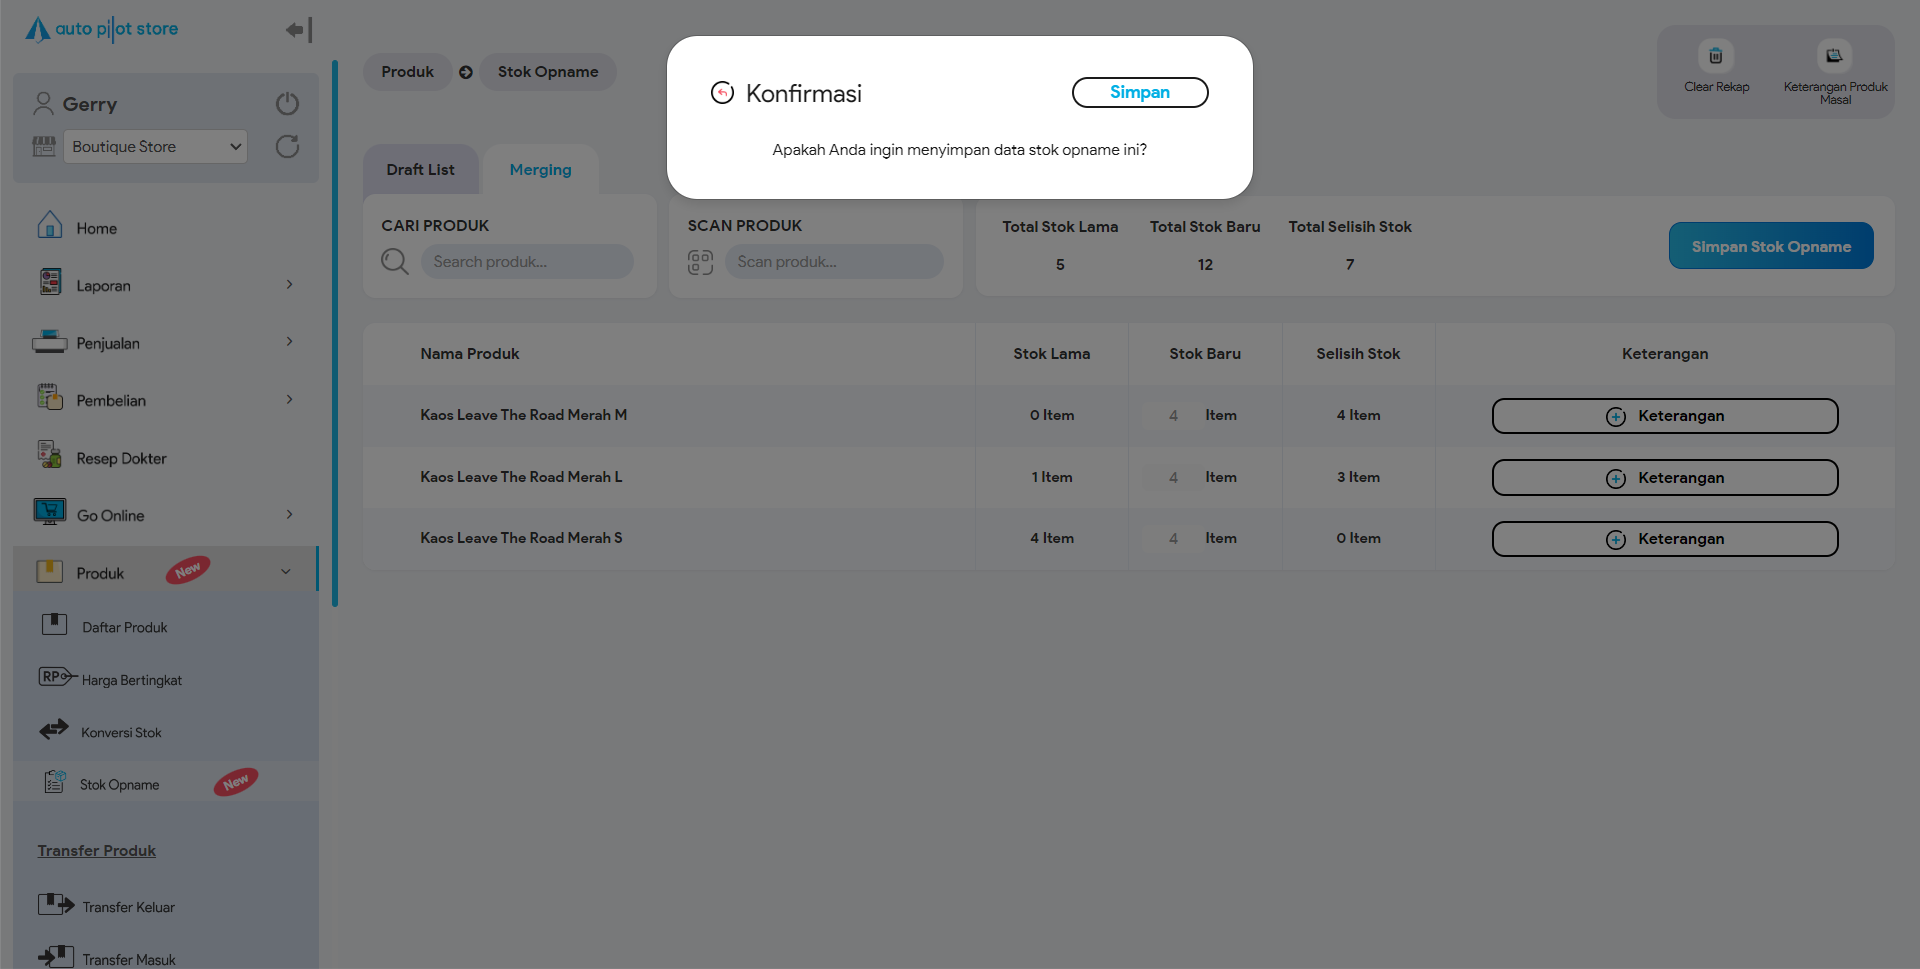Switch to the Draft List tab
1920x969 pixels.
coord(420,170)
